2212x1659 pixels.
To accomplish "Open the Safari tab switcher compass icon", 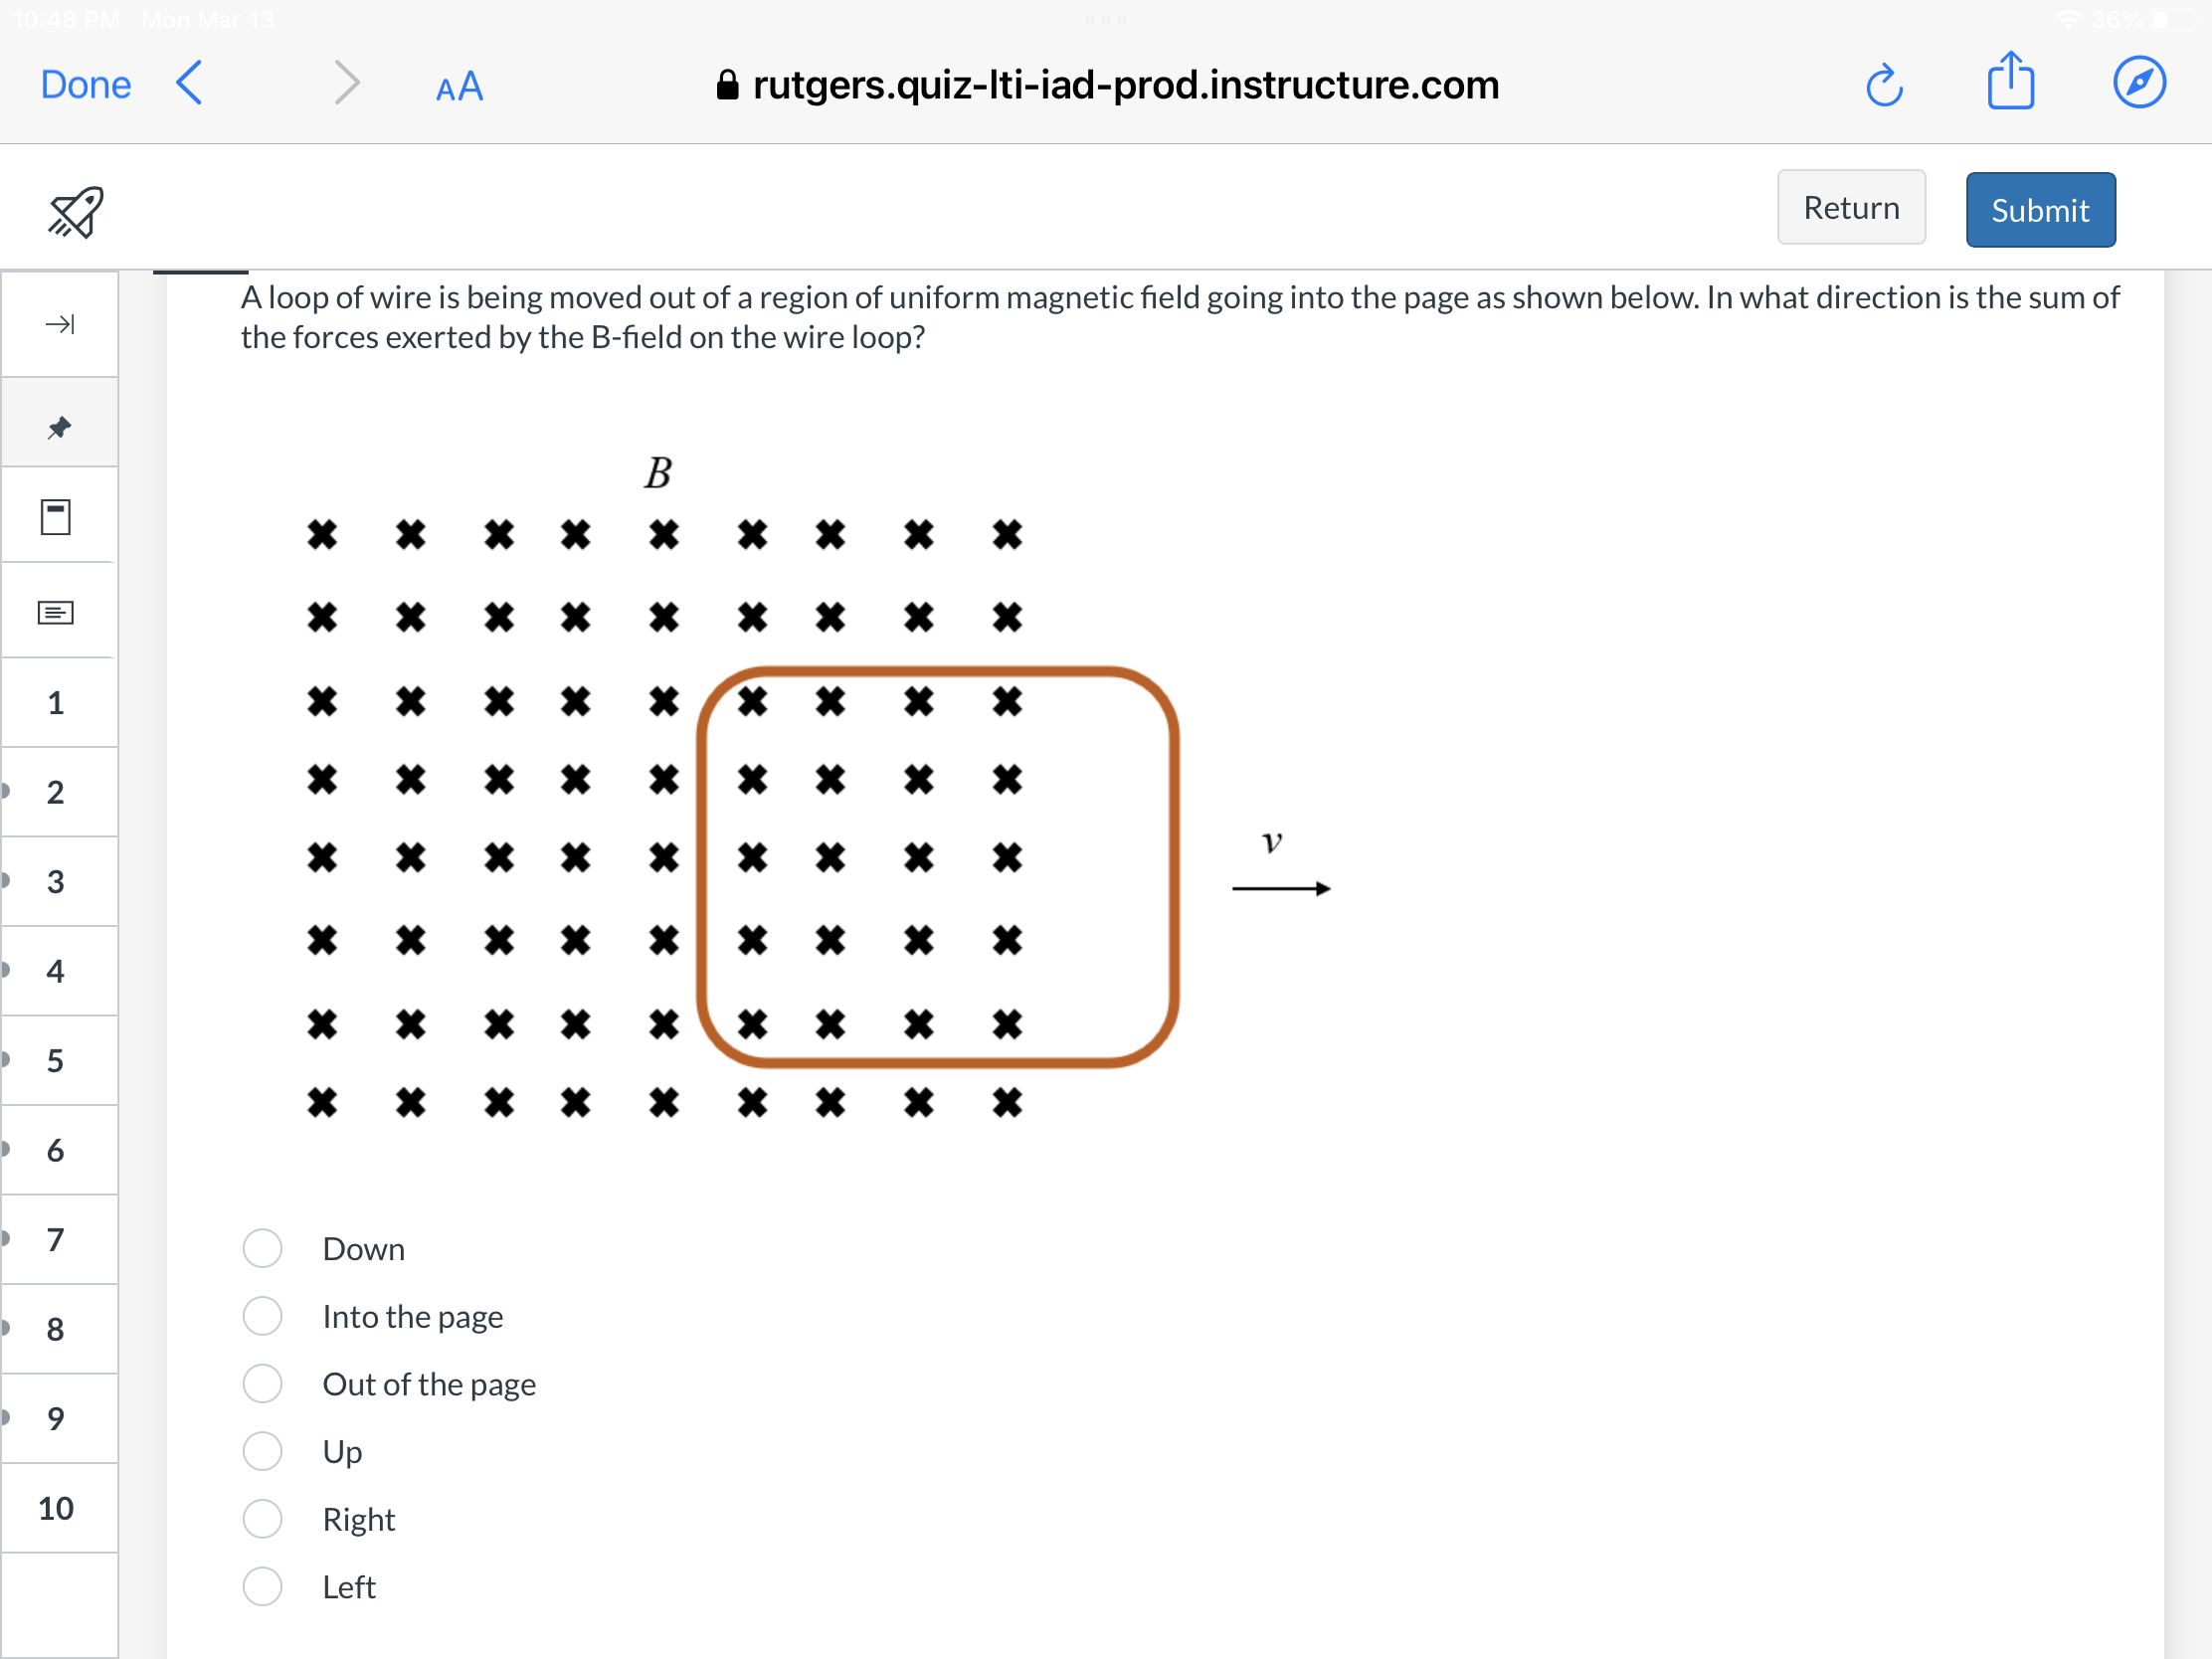I will pyautogui.click(x=2139, y=82).
